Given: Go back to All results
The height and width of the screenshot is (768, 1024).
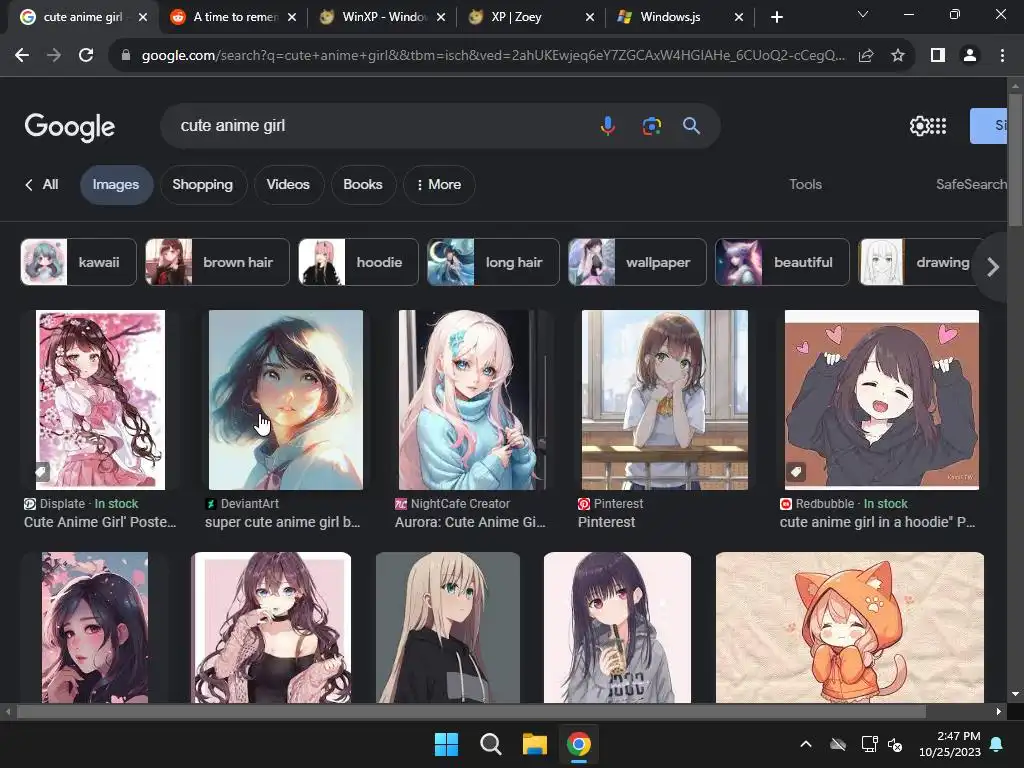Looking at the screenshot, I should [42, 185].
